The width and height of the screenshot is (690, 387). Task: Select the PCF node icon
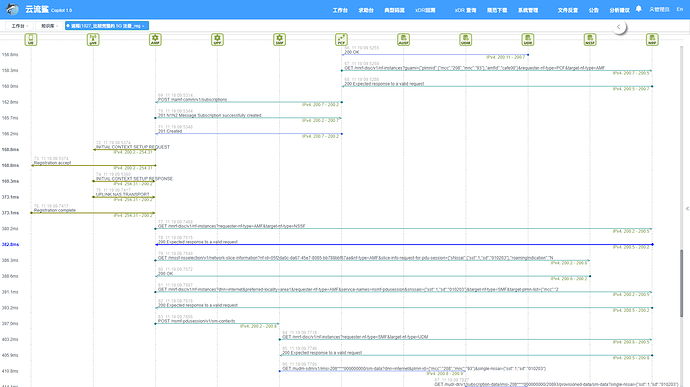tap(341, 40)
